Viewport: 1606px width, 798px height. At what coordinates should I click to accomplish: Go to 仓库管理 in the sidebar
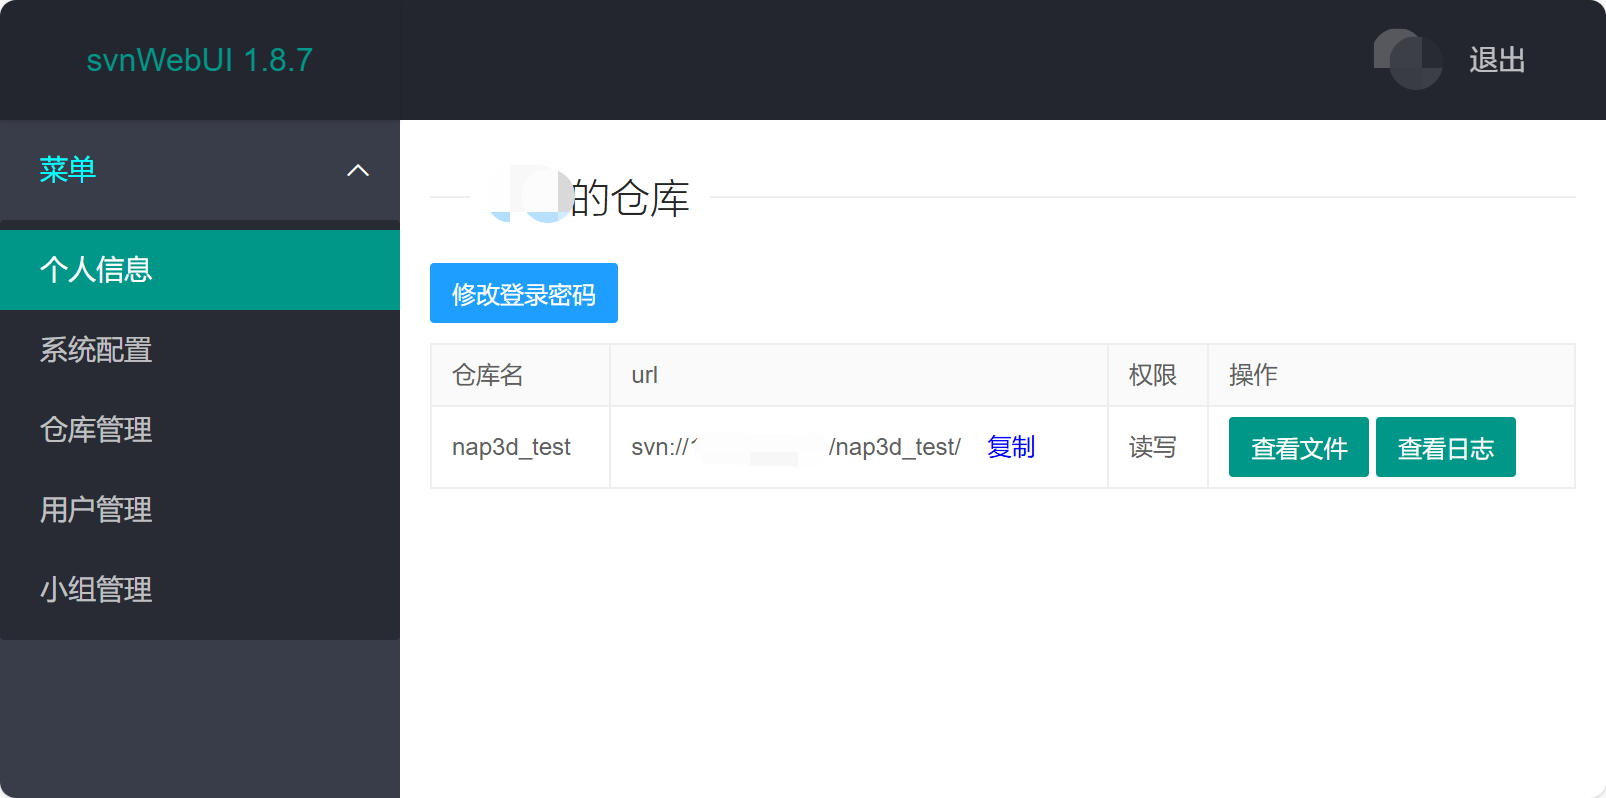point(96,430)
